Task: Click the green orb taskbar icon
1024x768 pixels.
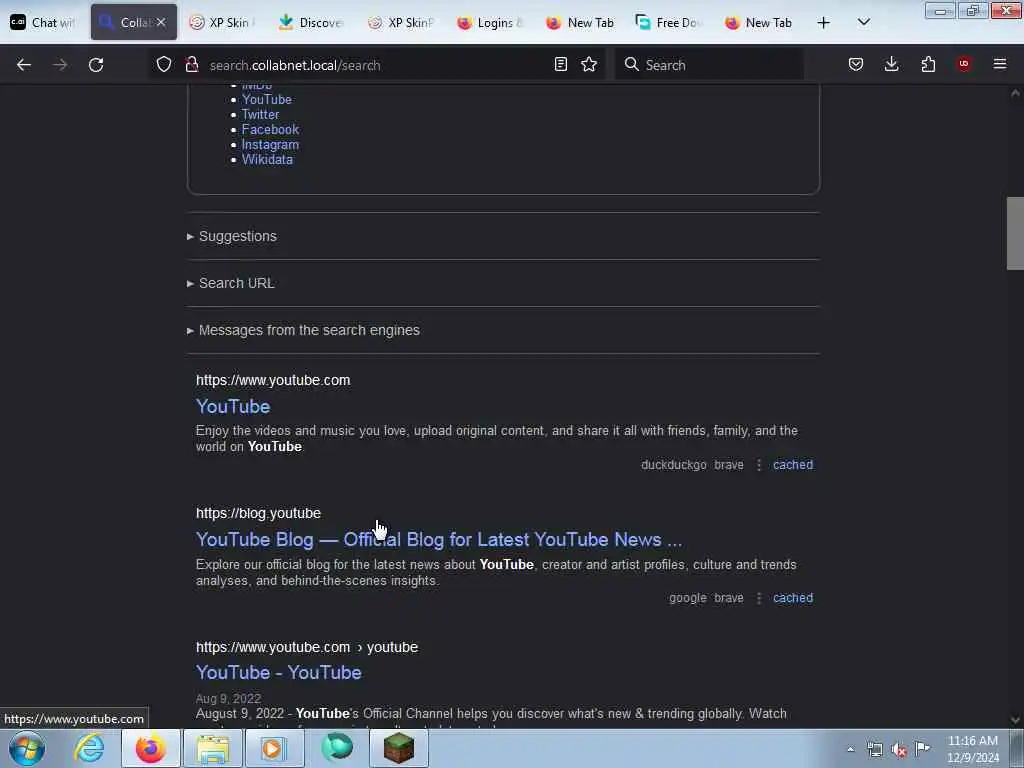Action: [336, 748]
